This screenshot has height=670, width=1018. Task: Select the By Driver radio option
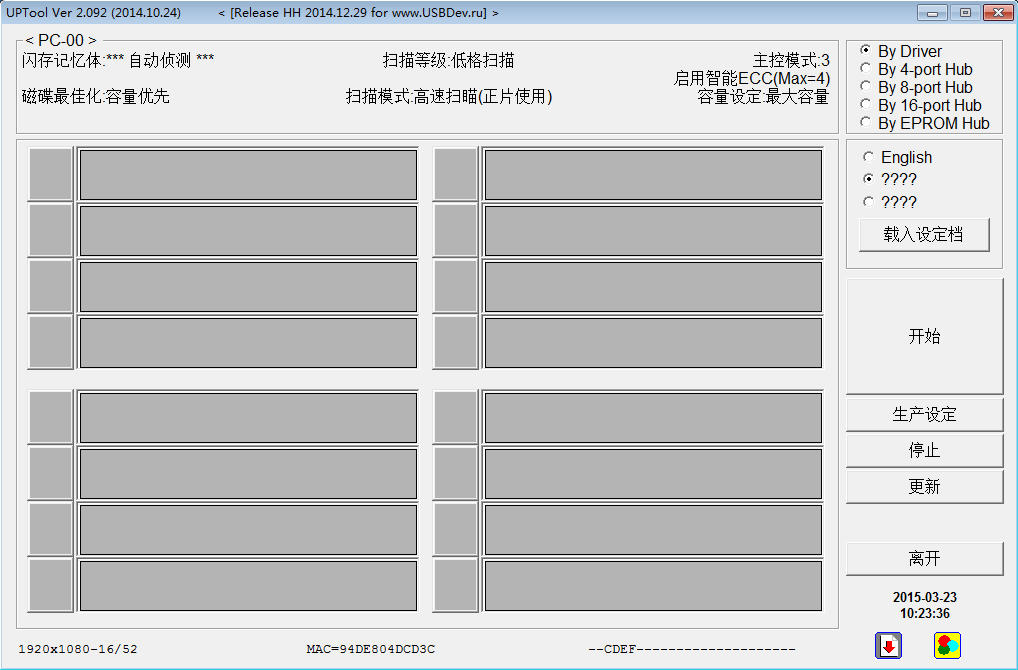pyautogui.click(x=866, y=51)
